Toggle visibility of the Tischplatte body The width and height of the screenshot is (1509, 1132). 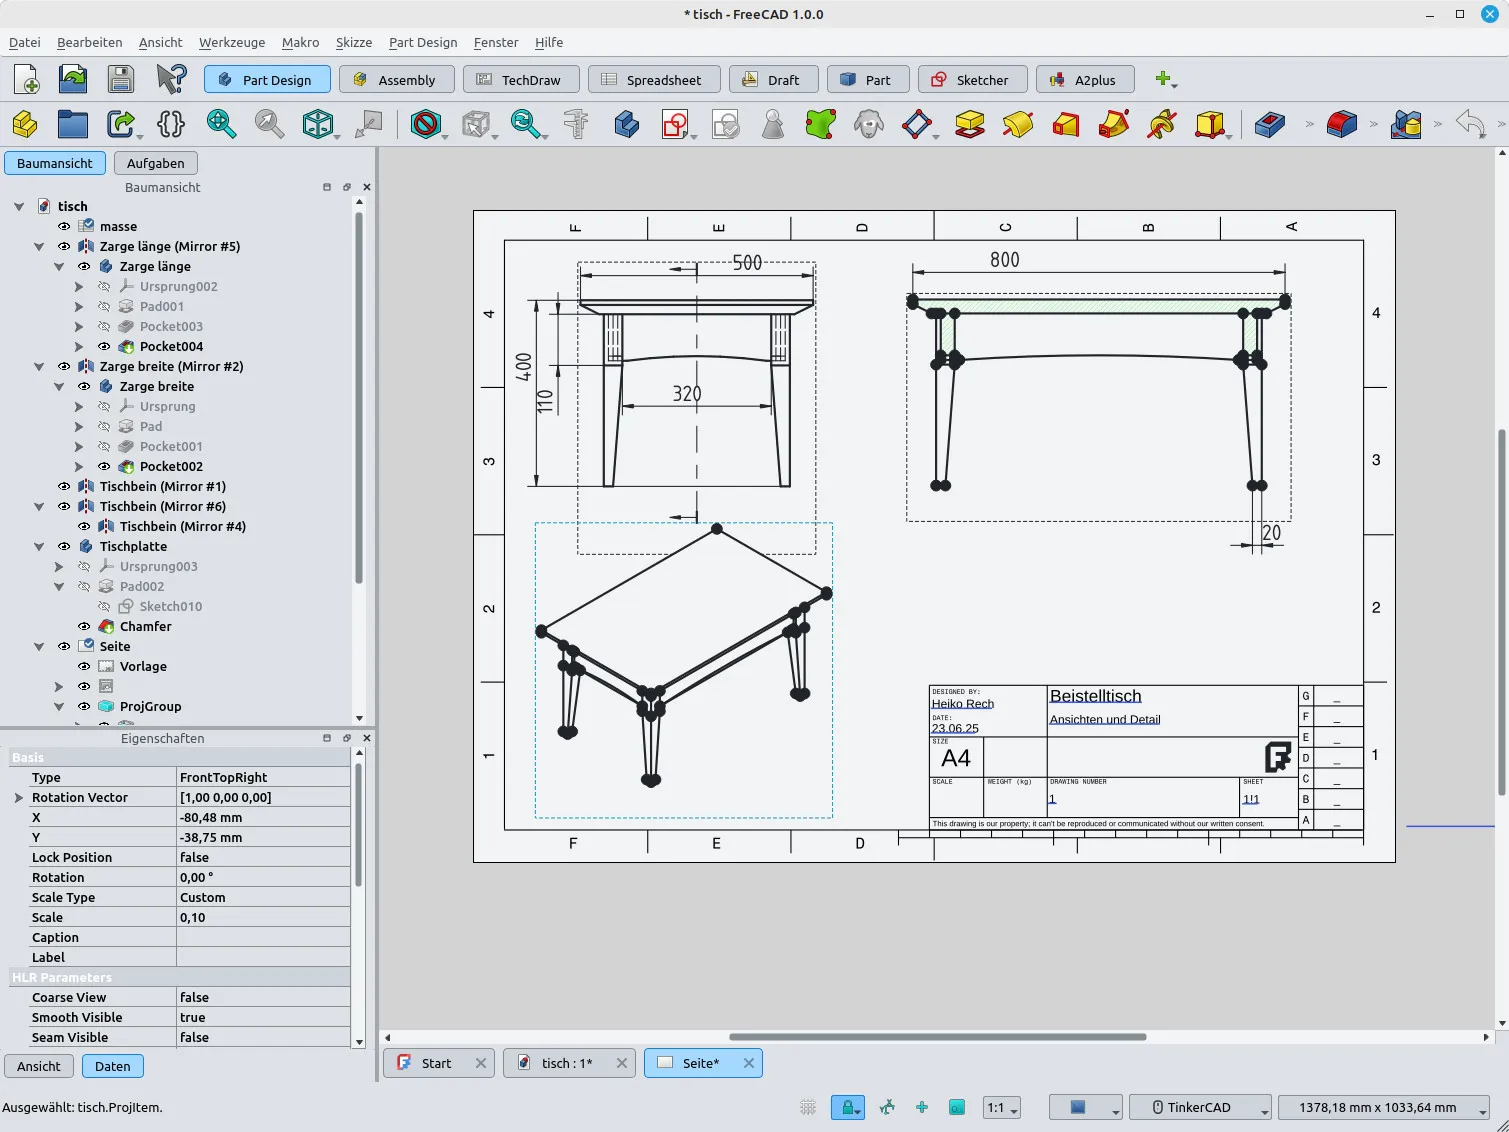point(63,546)
